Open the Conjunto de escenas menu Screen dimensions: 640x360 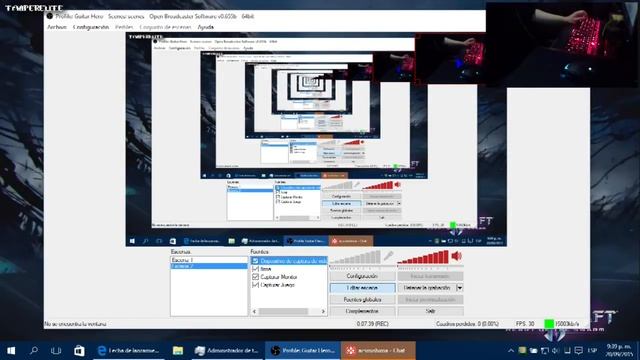point(165,27)
